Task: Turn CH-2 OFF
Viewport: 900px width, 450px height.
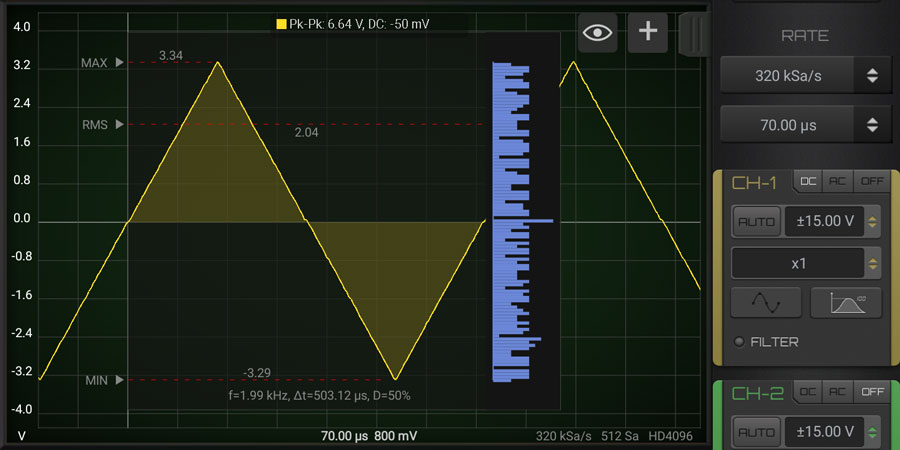Action: [871, 393]
